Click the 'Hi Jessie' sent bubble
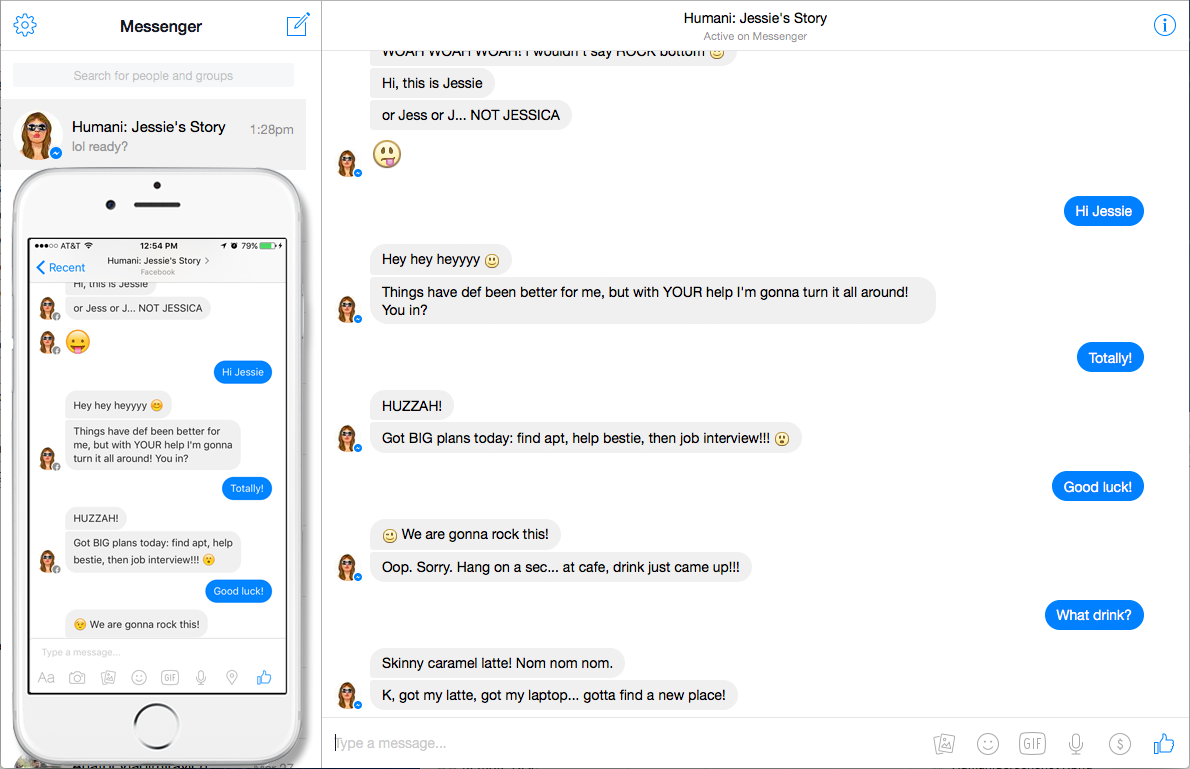 tap(1103, 211)
